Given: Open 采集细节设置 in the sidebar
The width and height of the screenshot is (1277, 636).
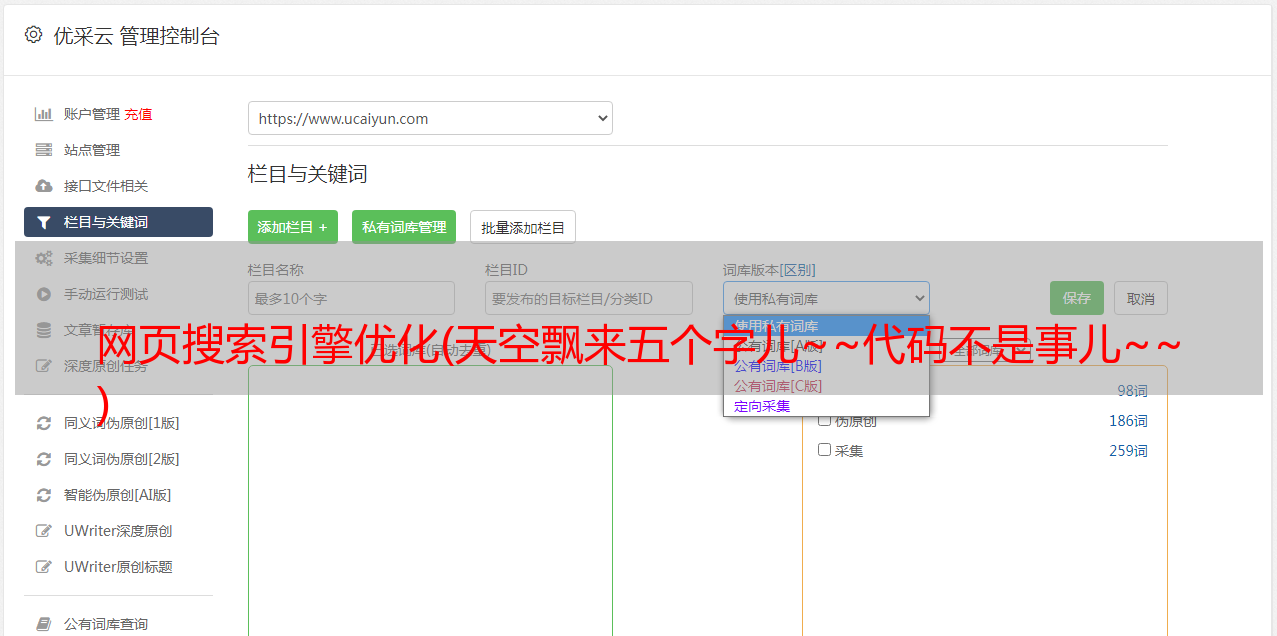Looking at the screenshot, I should coord(106,258).
